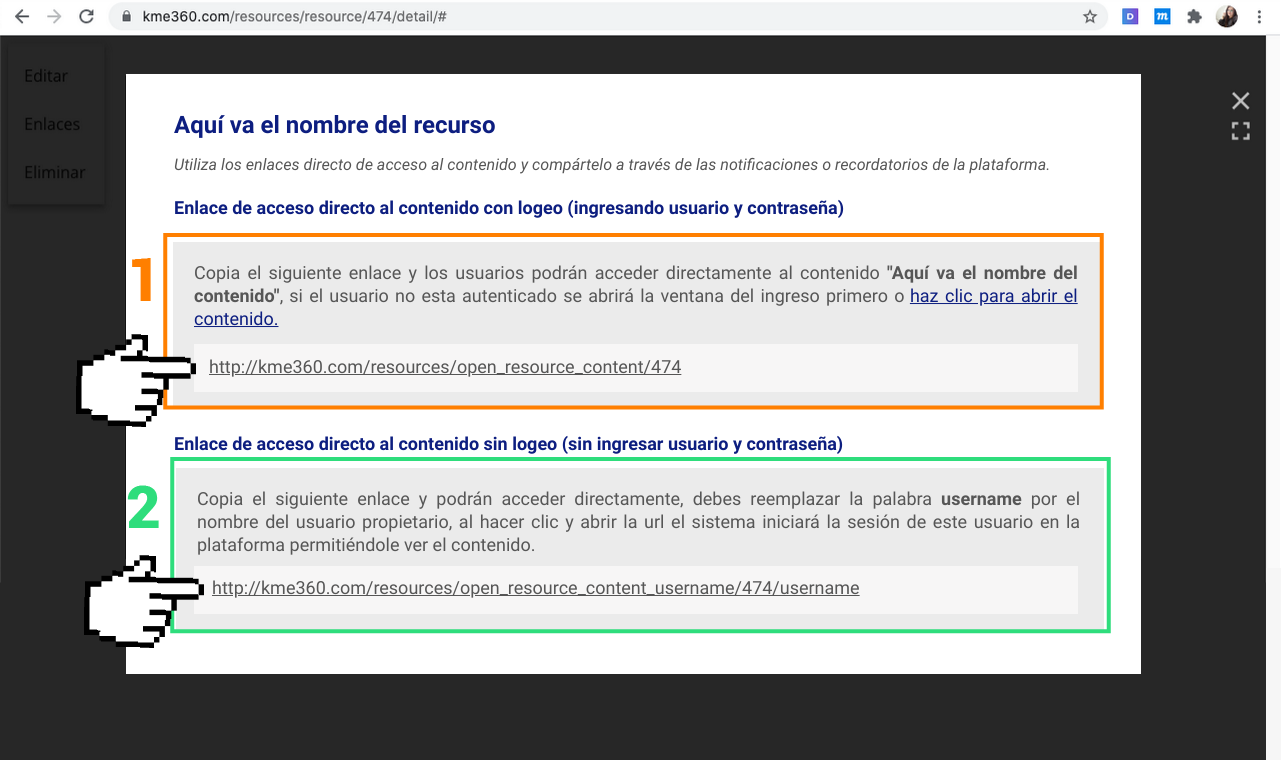Click the bold word 'username' in the description
Screen dimensions: 1281x760
(981, 498)
